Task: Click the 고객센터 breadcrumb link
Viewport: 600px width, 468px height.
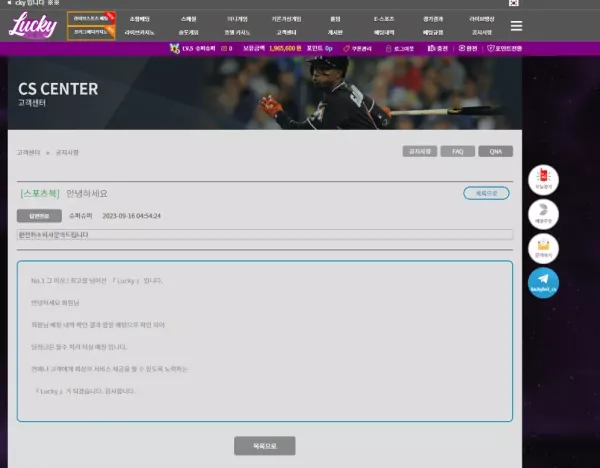Action: 28,152
